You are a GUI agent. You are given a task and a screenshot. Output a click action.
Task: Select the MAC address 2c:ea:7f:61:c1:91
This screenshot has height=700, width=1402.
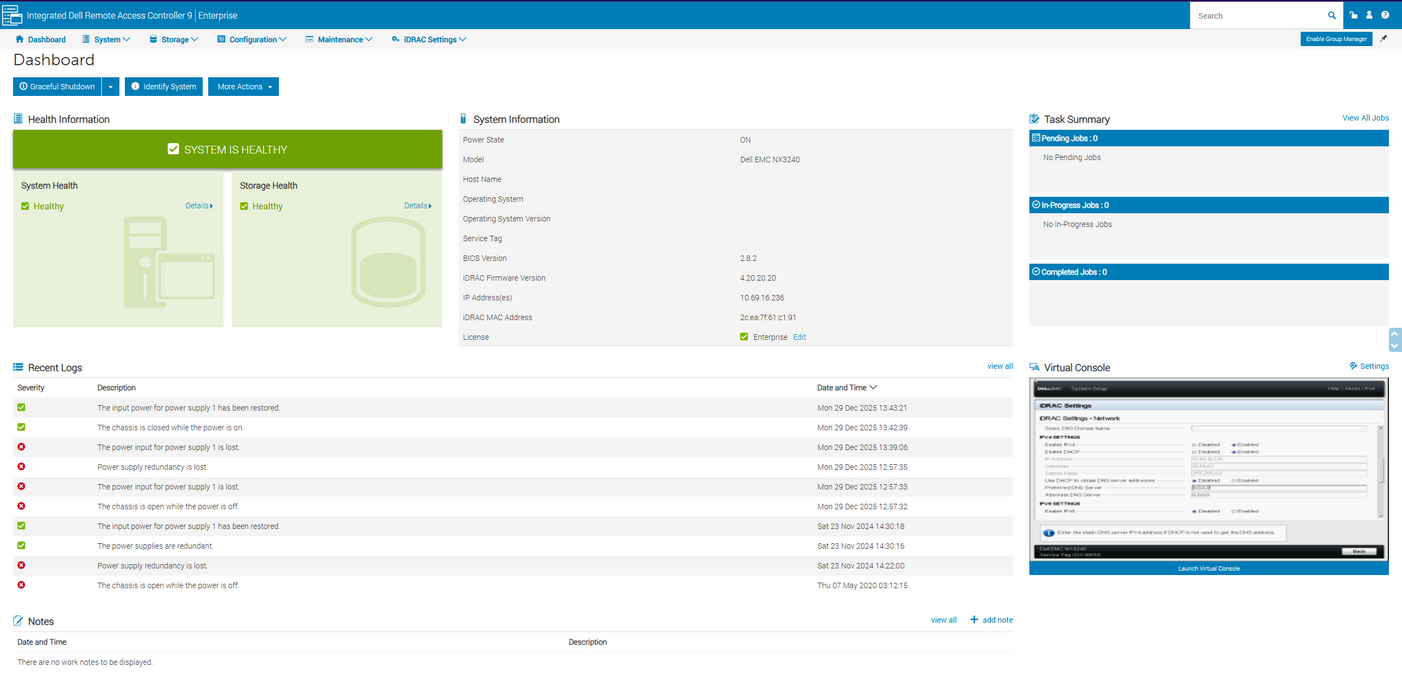click(768, 317)
